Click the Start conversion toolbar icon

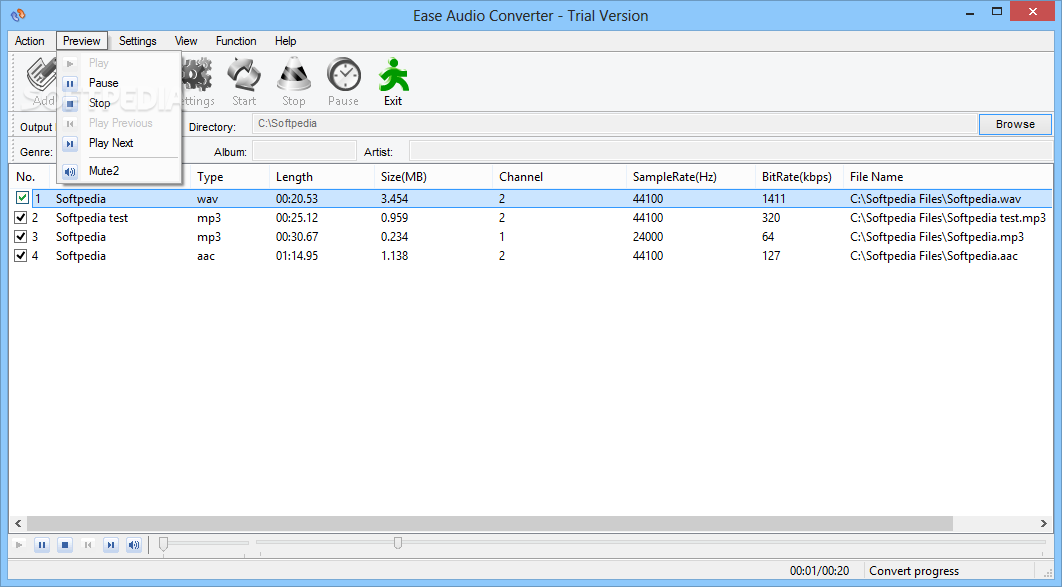click(x=244, y=82)
